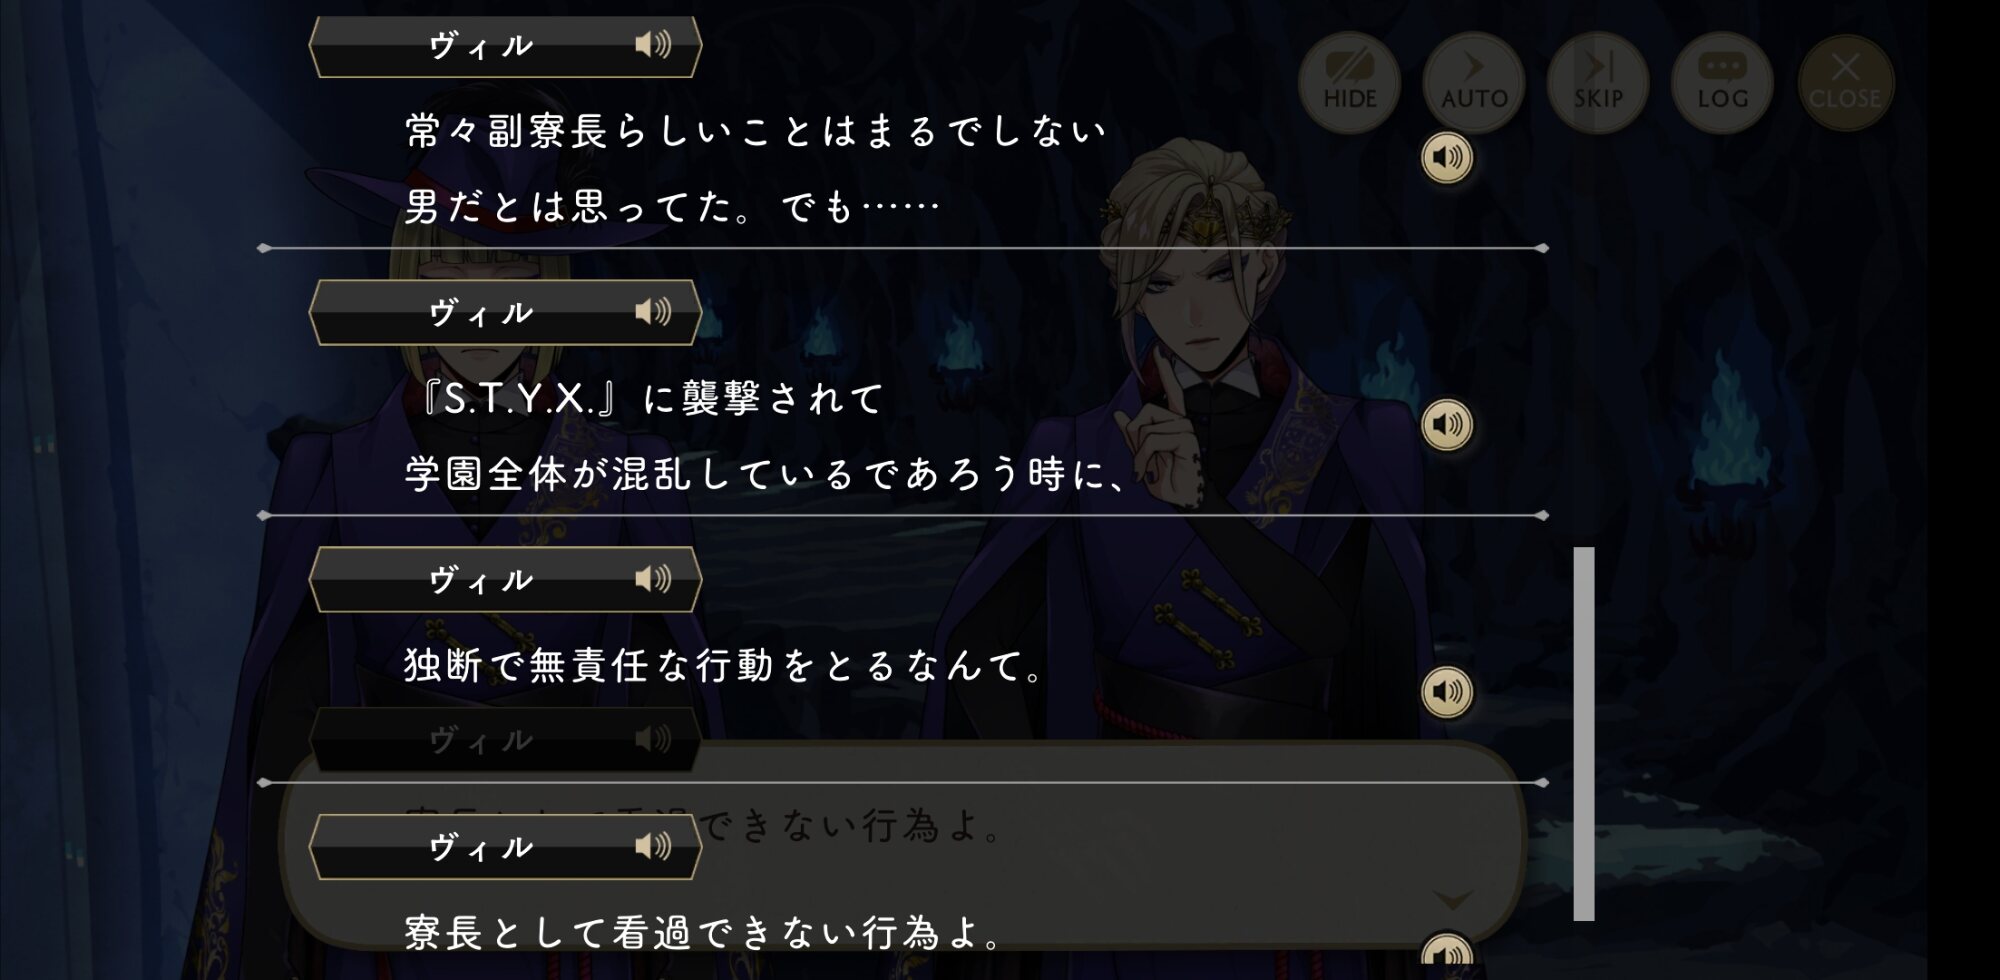This screenshot has width=2000, height=980.
Task: Toggle AUTO playback mode
Action: (1473, 82)
